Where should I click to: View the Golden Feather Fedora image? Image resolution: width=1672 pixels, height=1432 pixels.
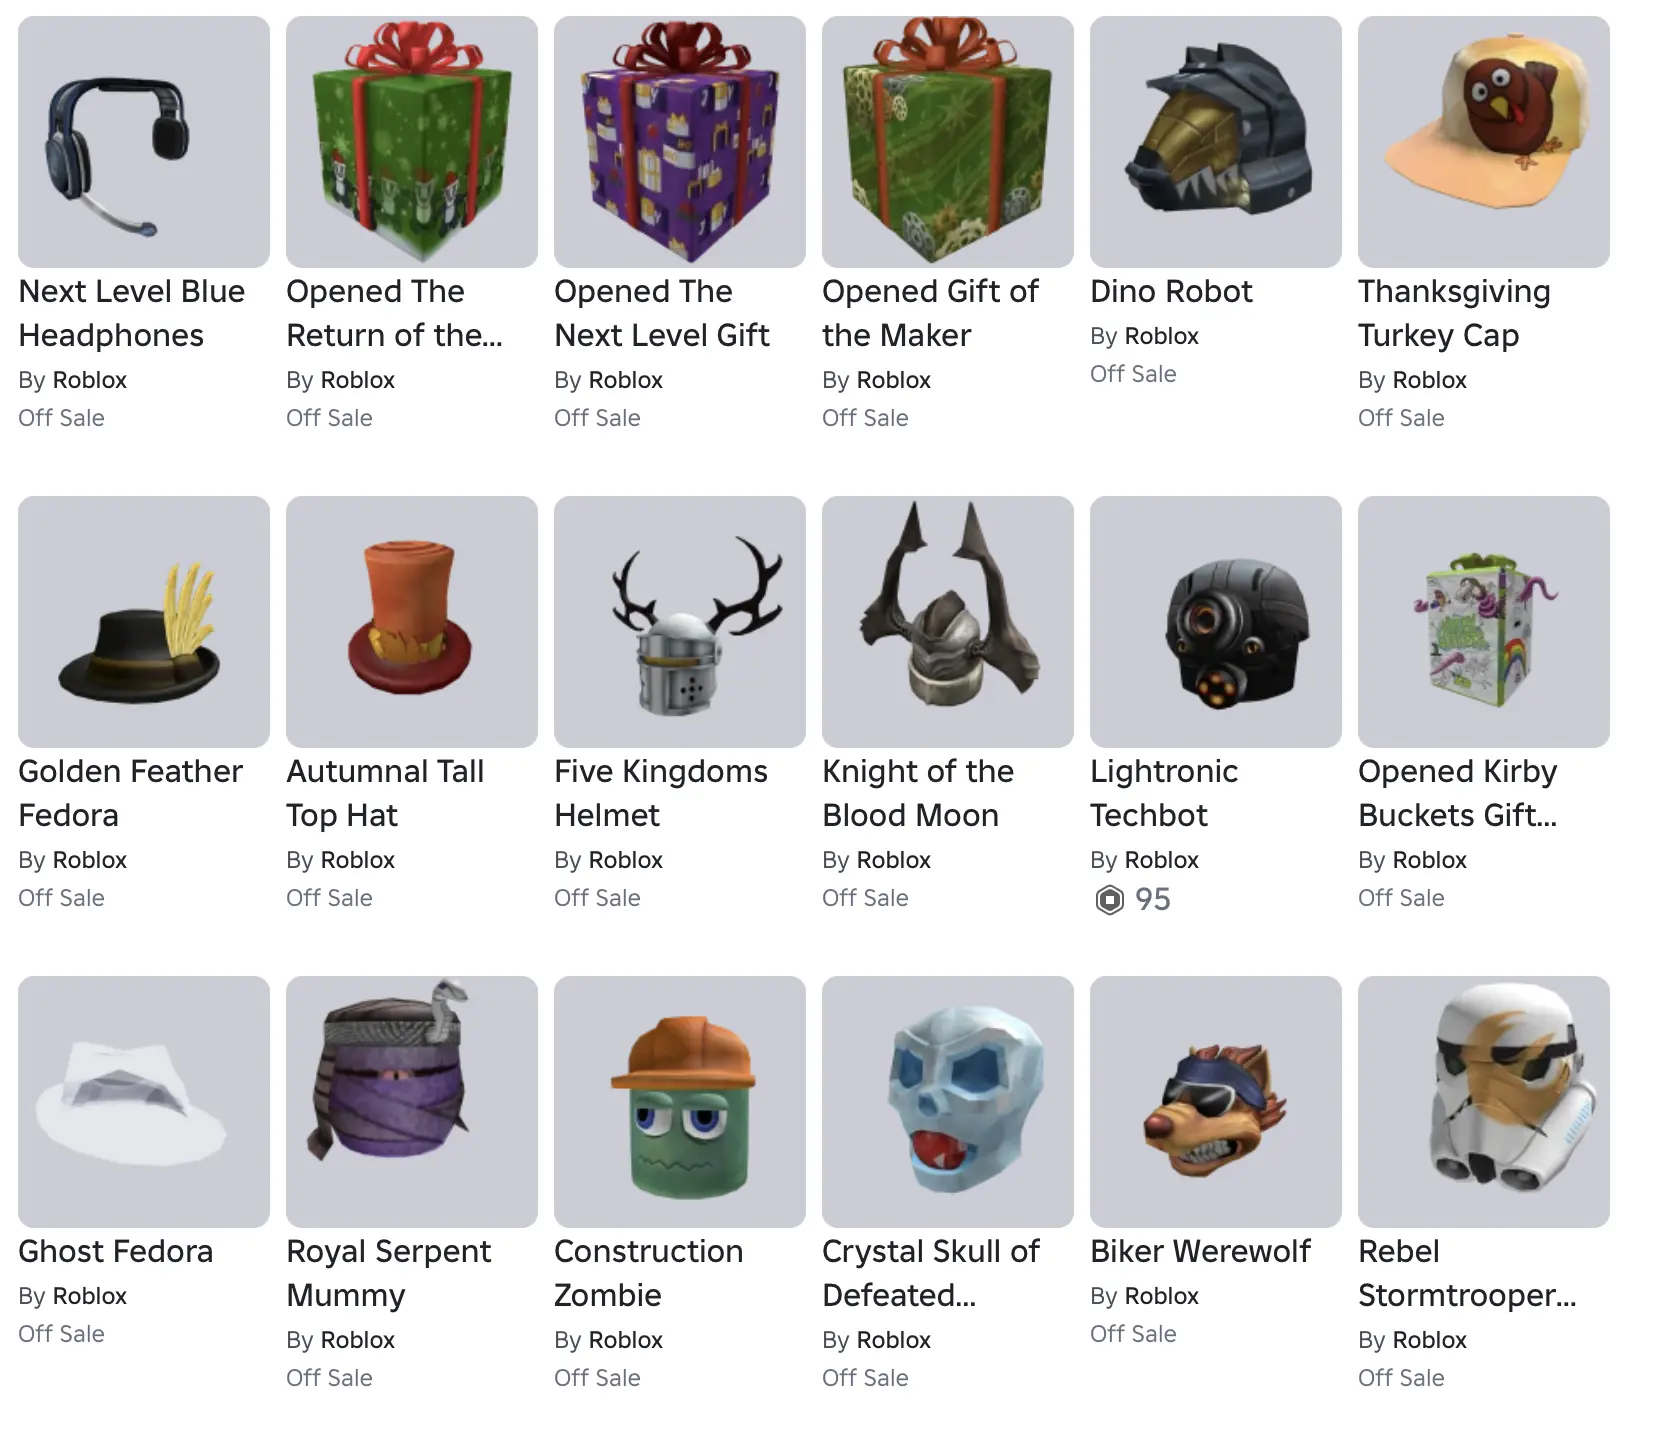[144, 622]
